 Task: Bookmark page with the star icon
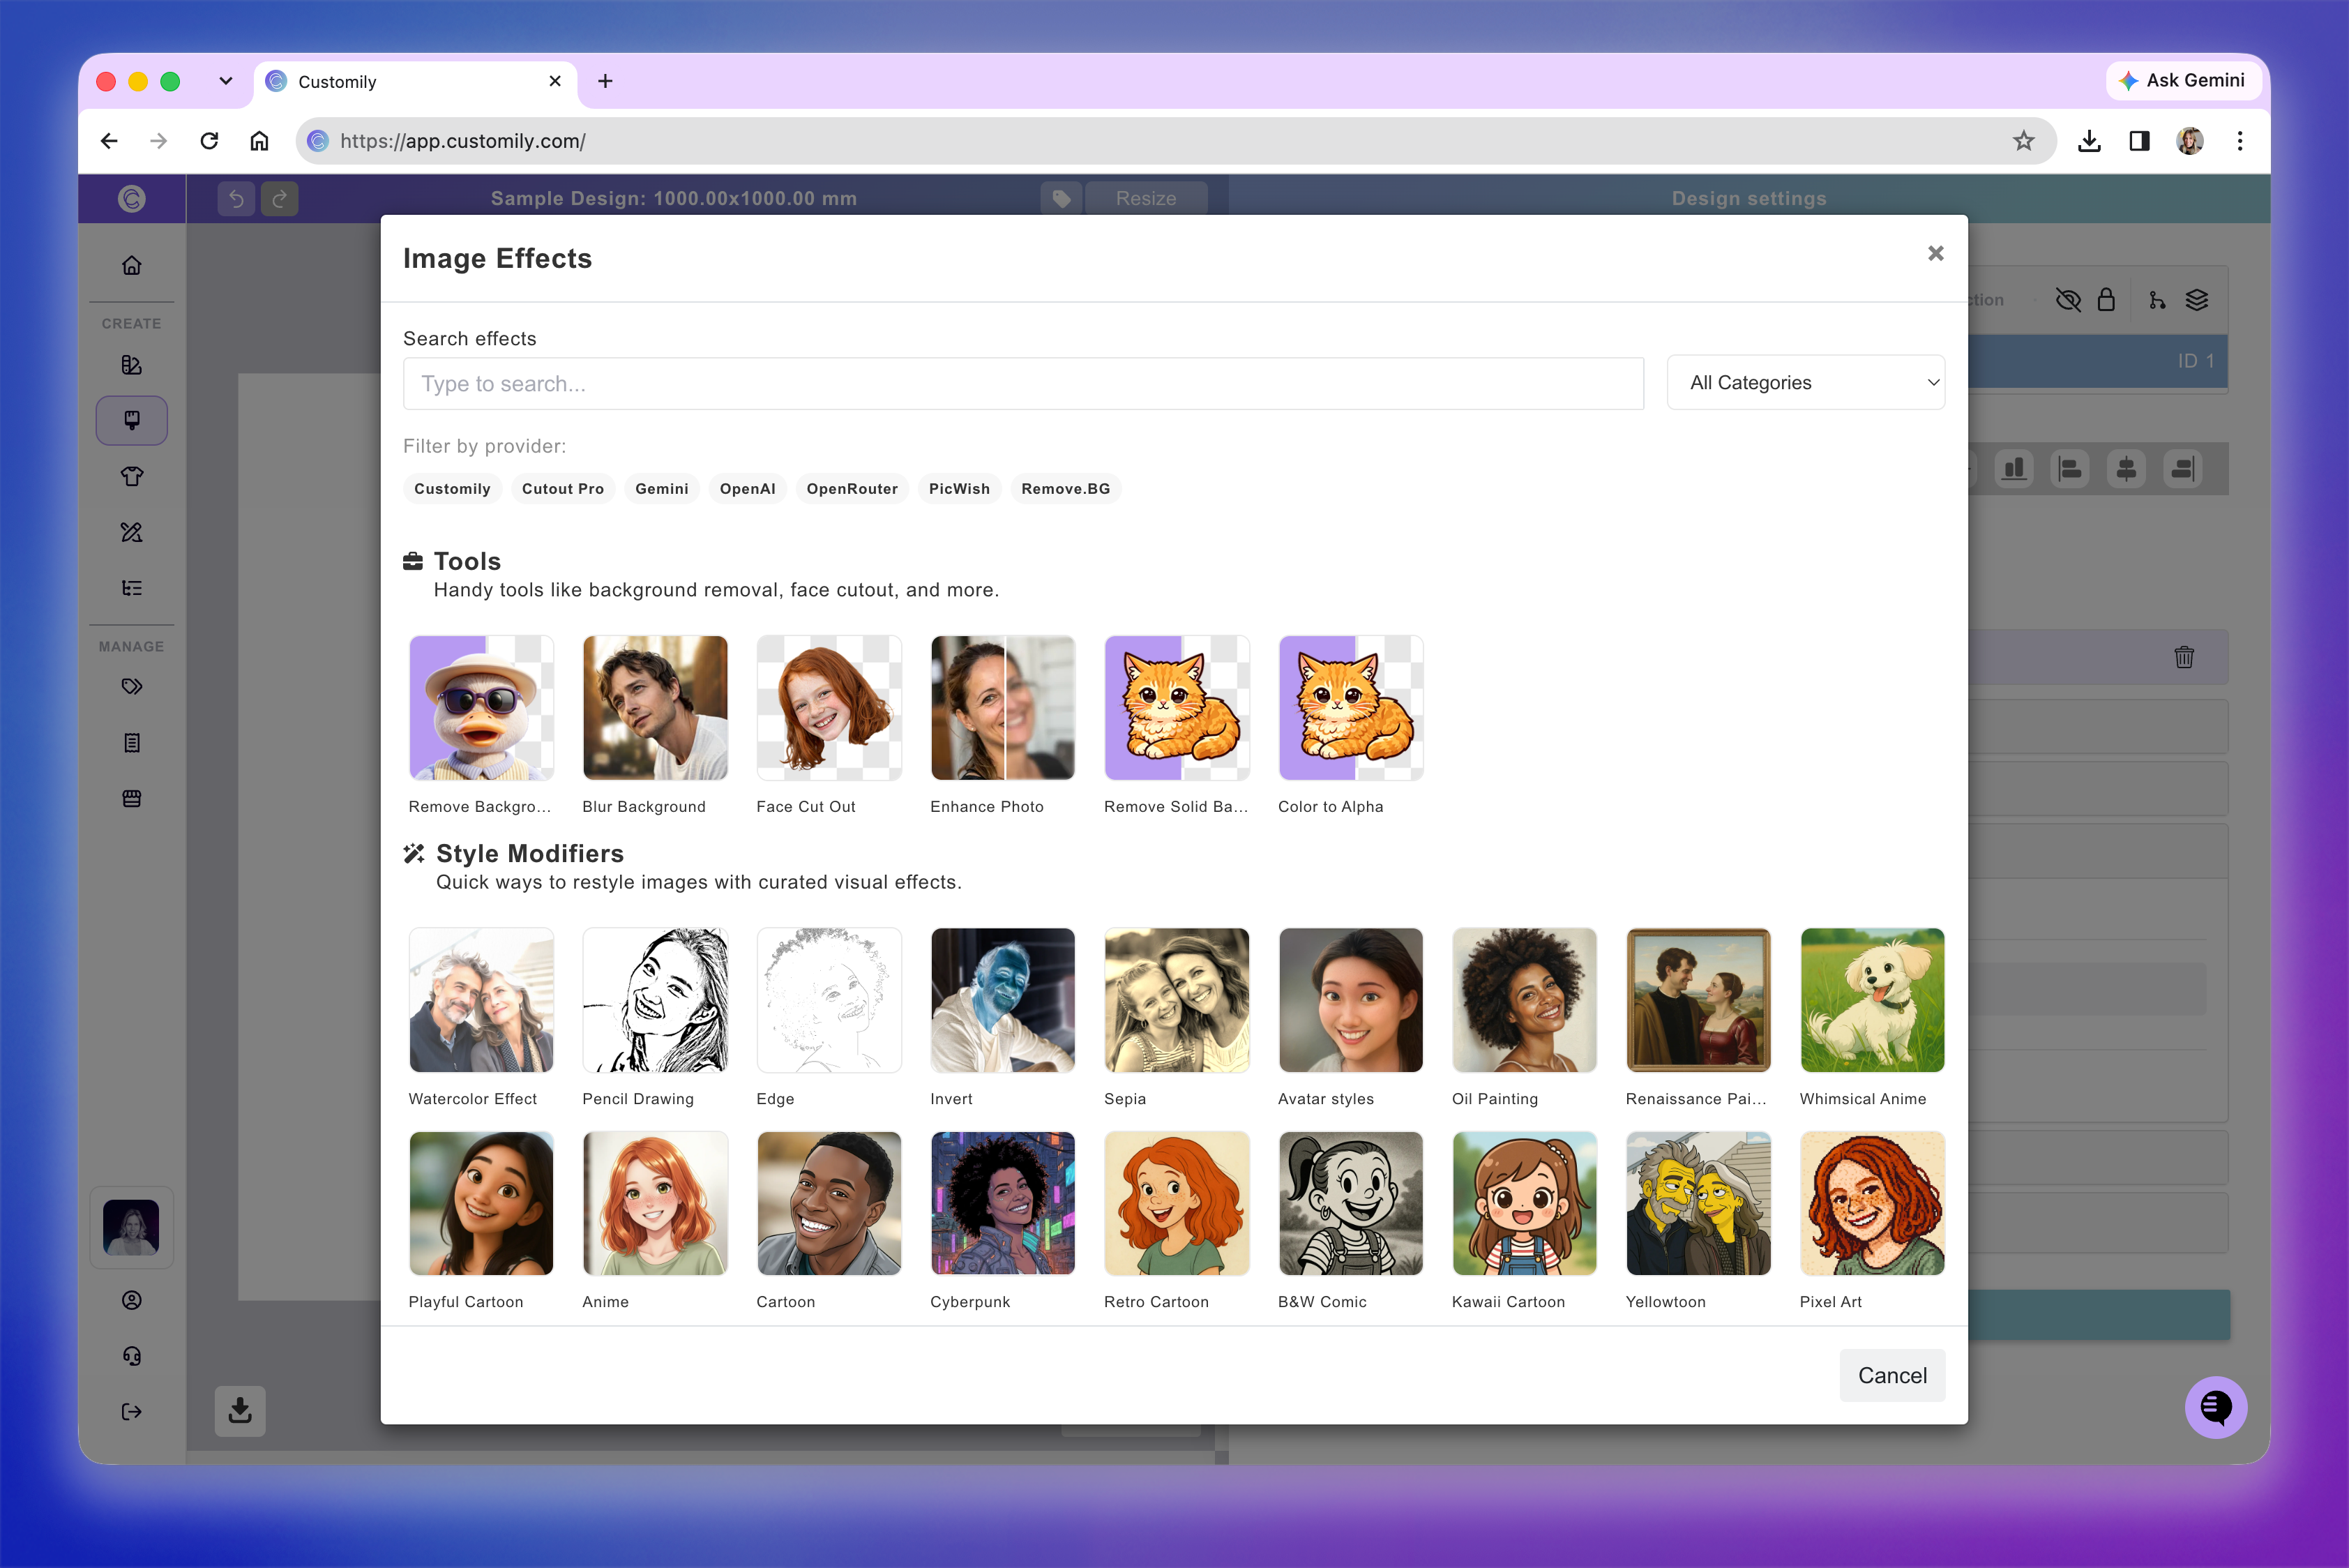(x=2024, y=141)
